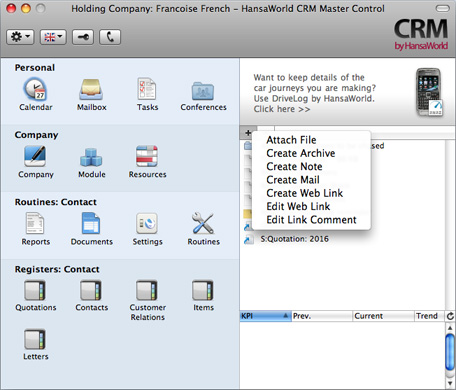Click the Current column header
Screen dimensions: 456x390
383,316
